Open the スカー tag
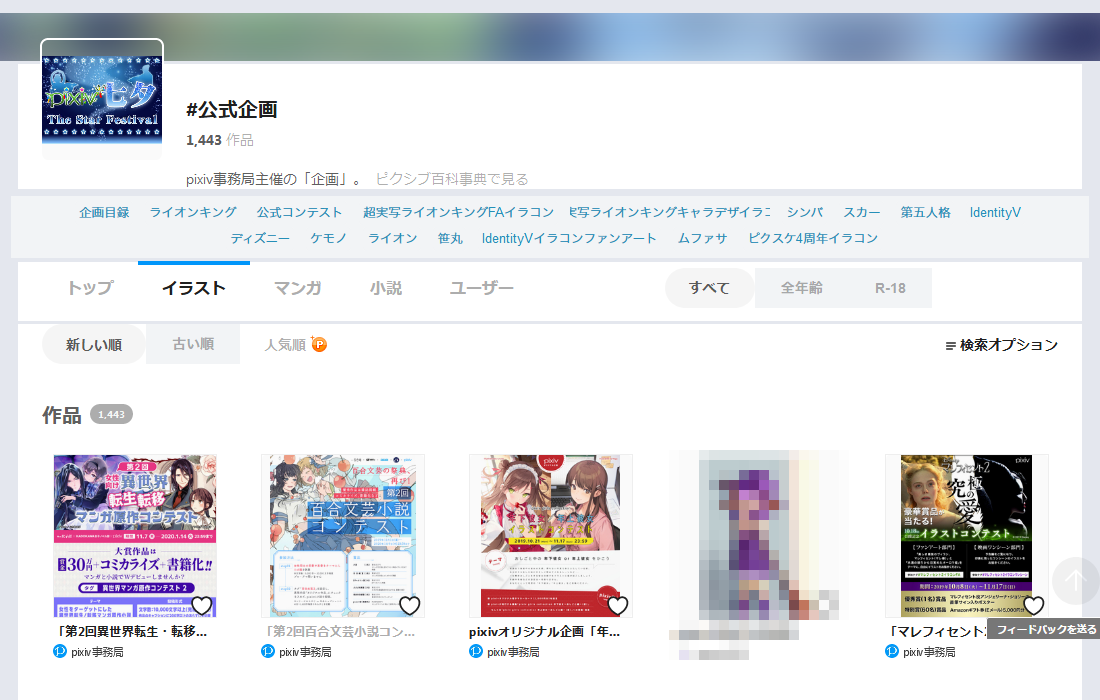The image size is (1100, 700). [861, 213]
